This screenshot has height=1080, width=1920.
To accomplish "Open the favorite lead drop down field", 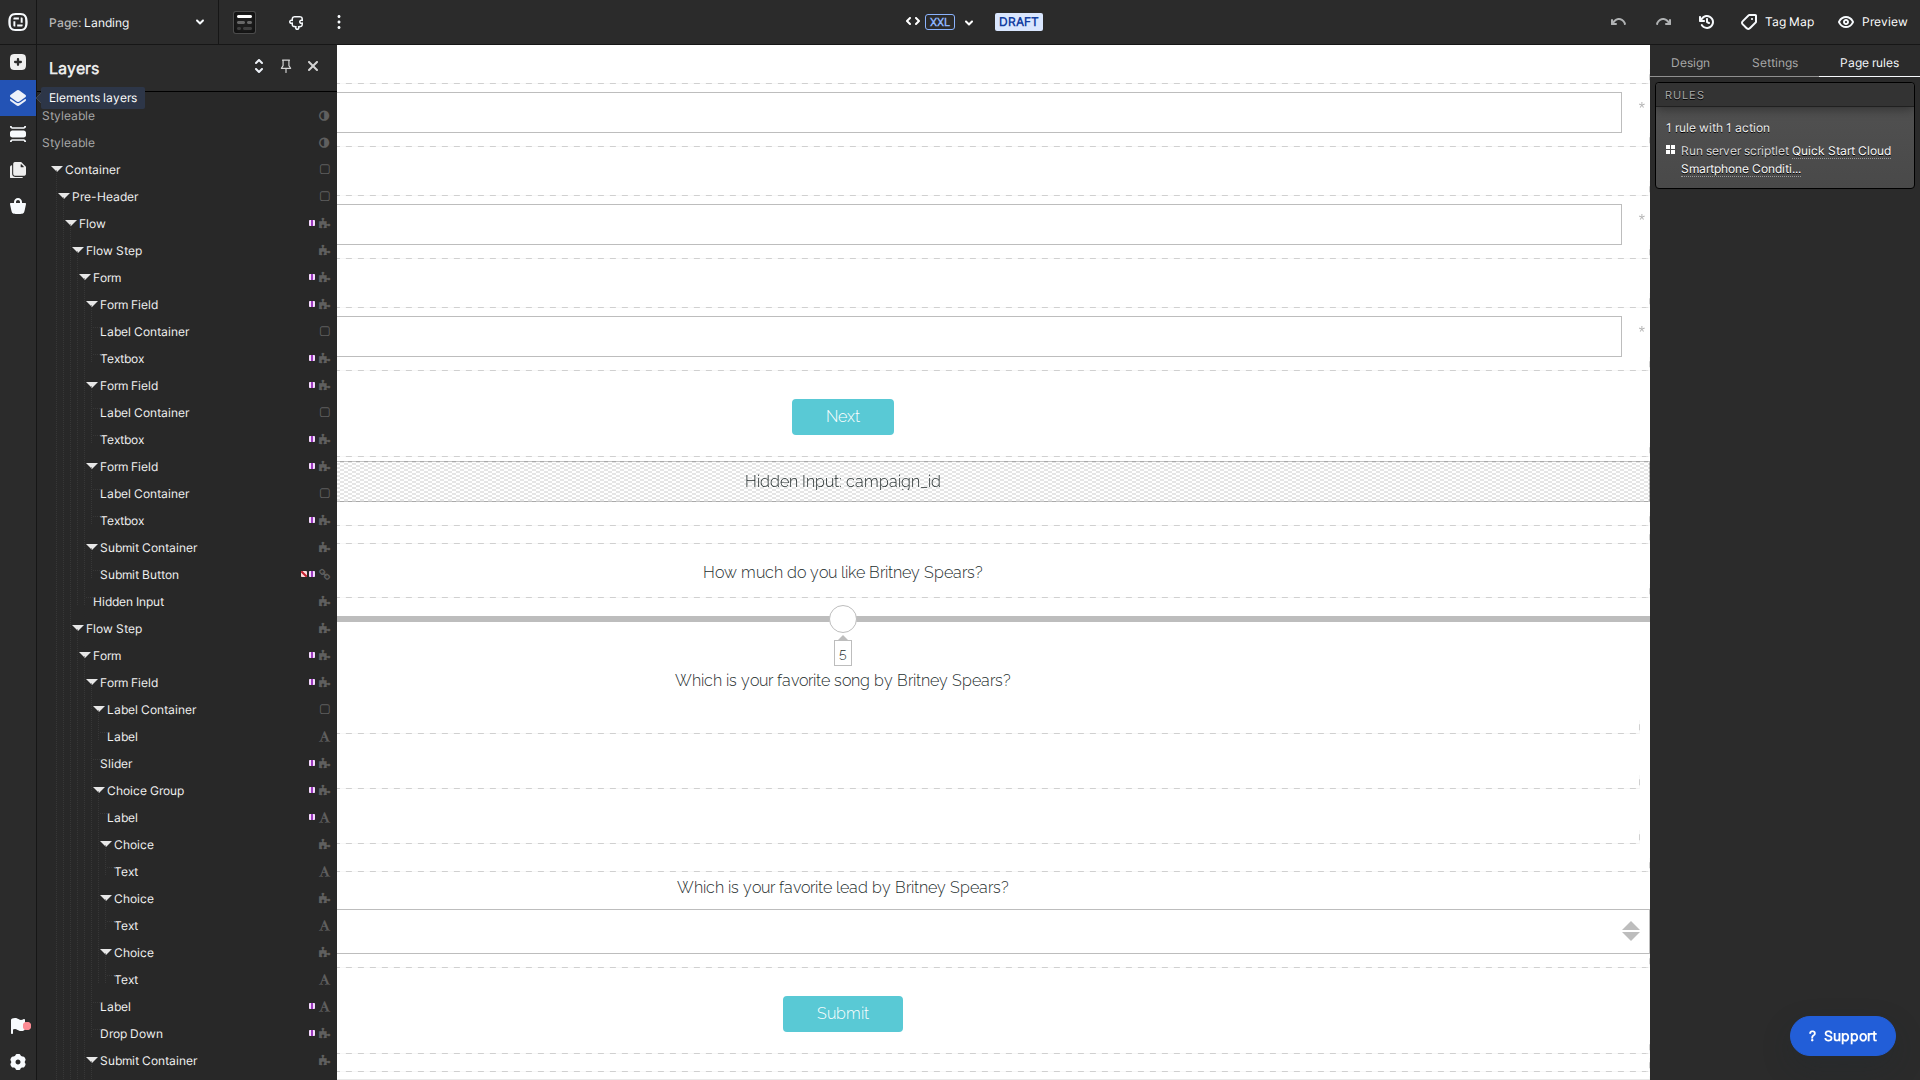I will point(993,931).
